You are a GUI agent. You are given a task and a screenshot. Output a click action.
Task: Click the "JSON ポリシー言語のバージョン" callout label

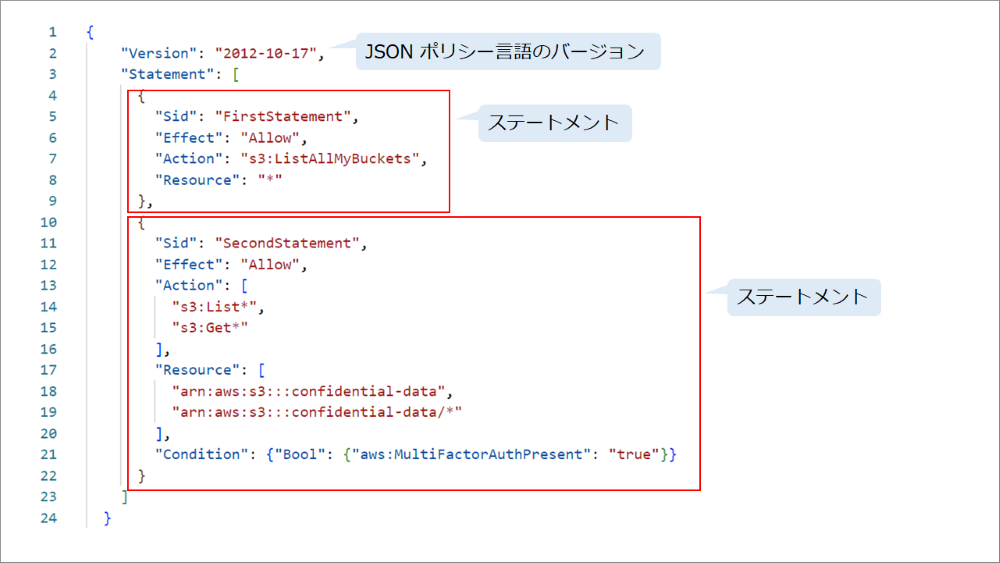[x=508, y=53]
